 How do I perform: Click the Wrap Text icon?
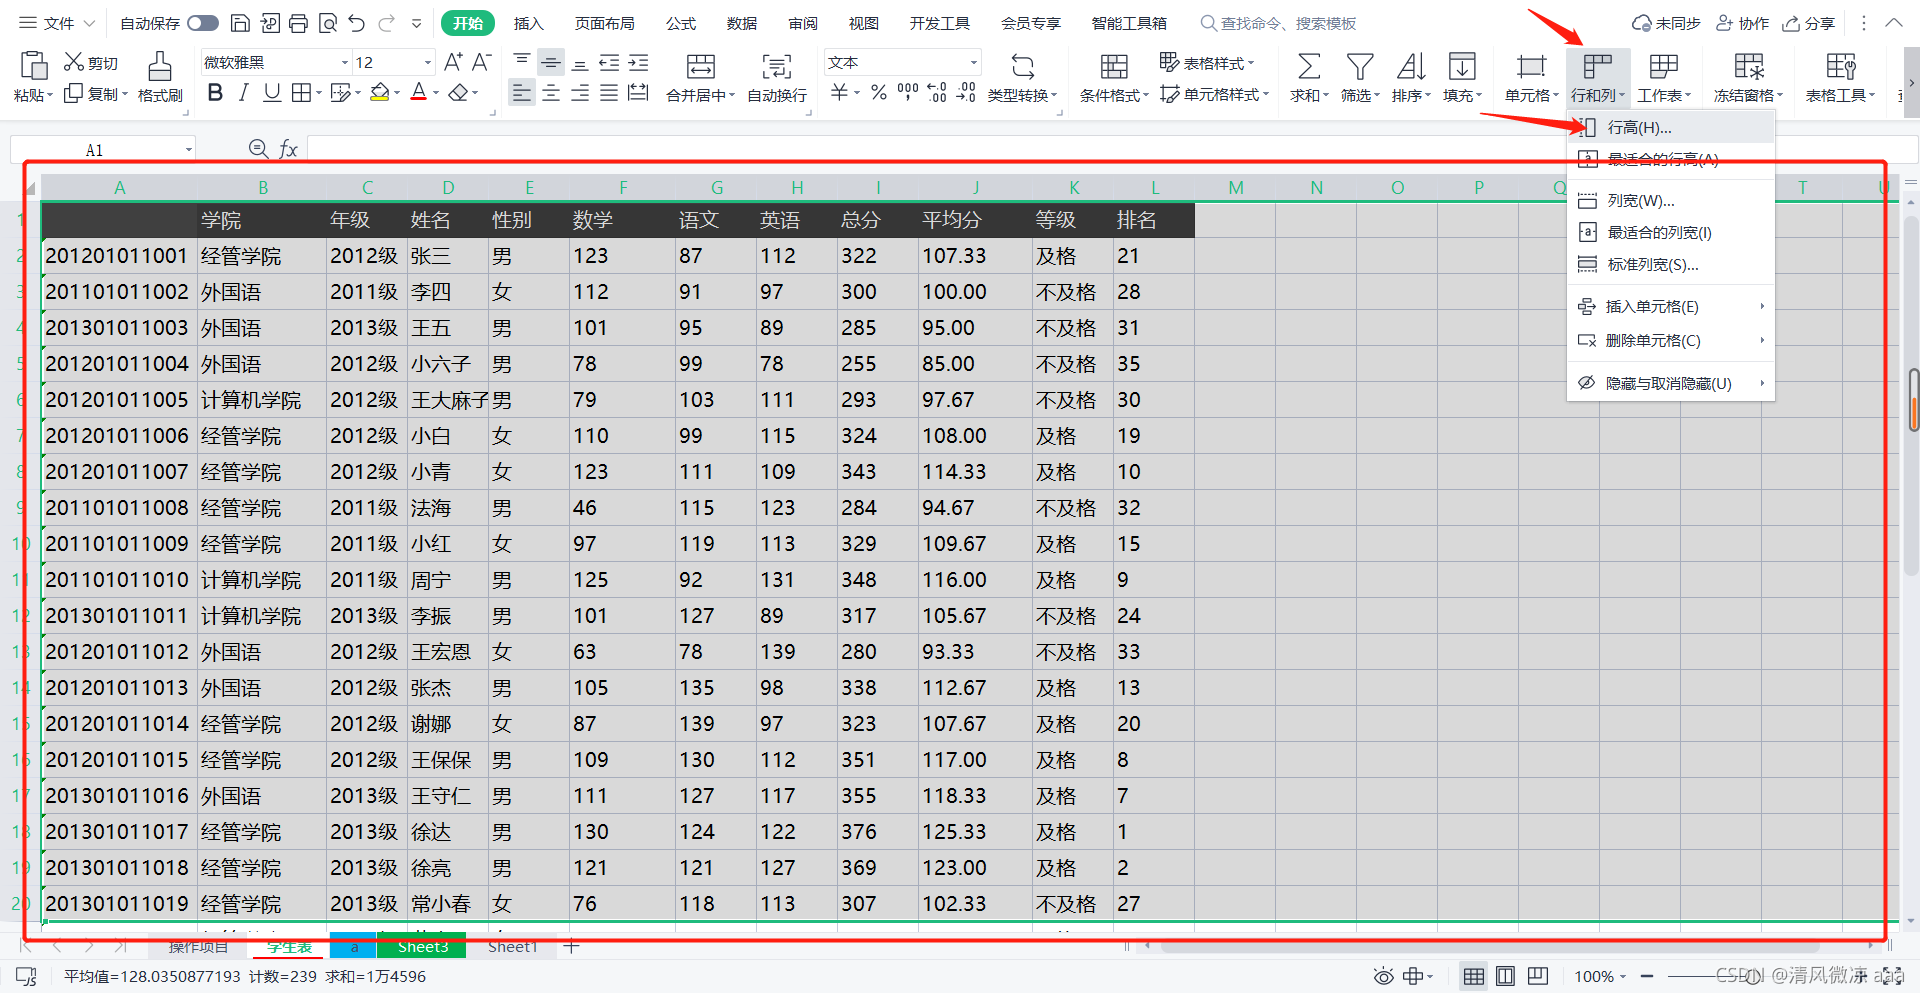tap(776, 66)
